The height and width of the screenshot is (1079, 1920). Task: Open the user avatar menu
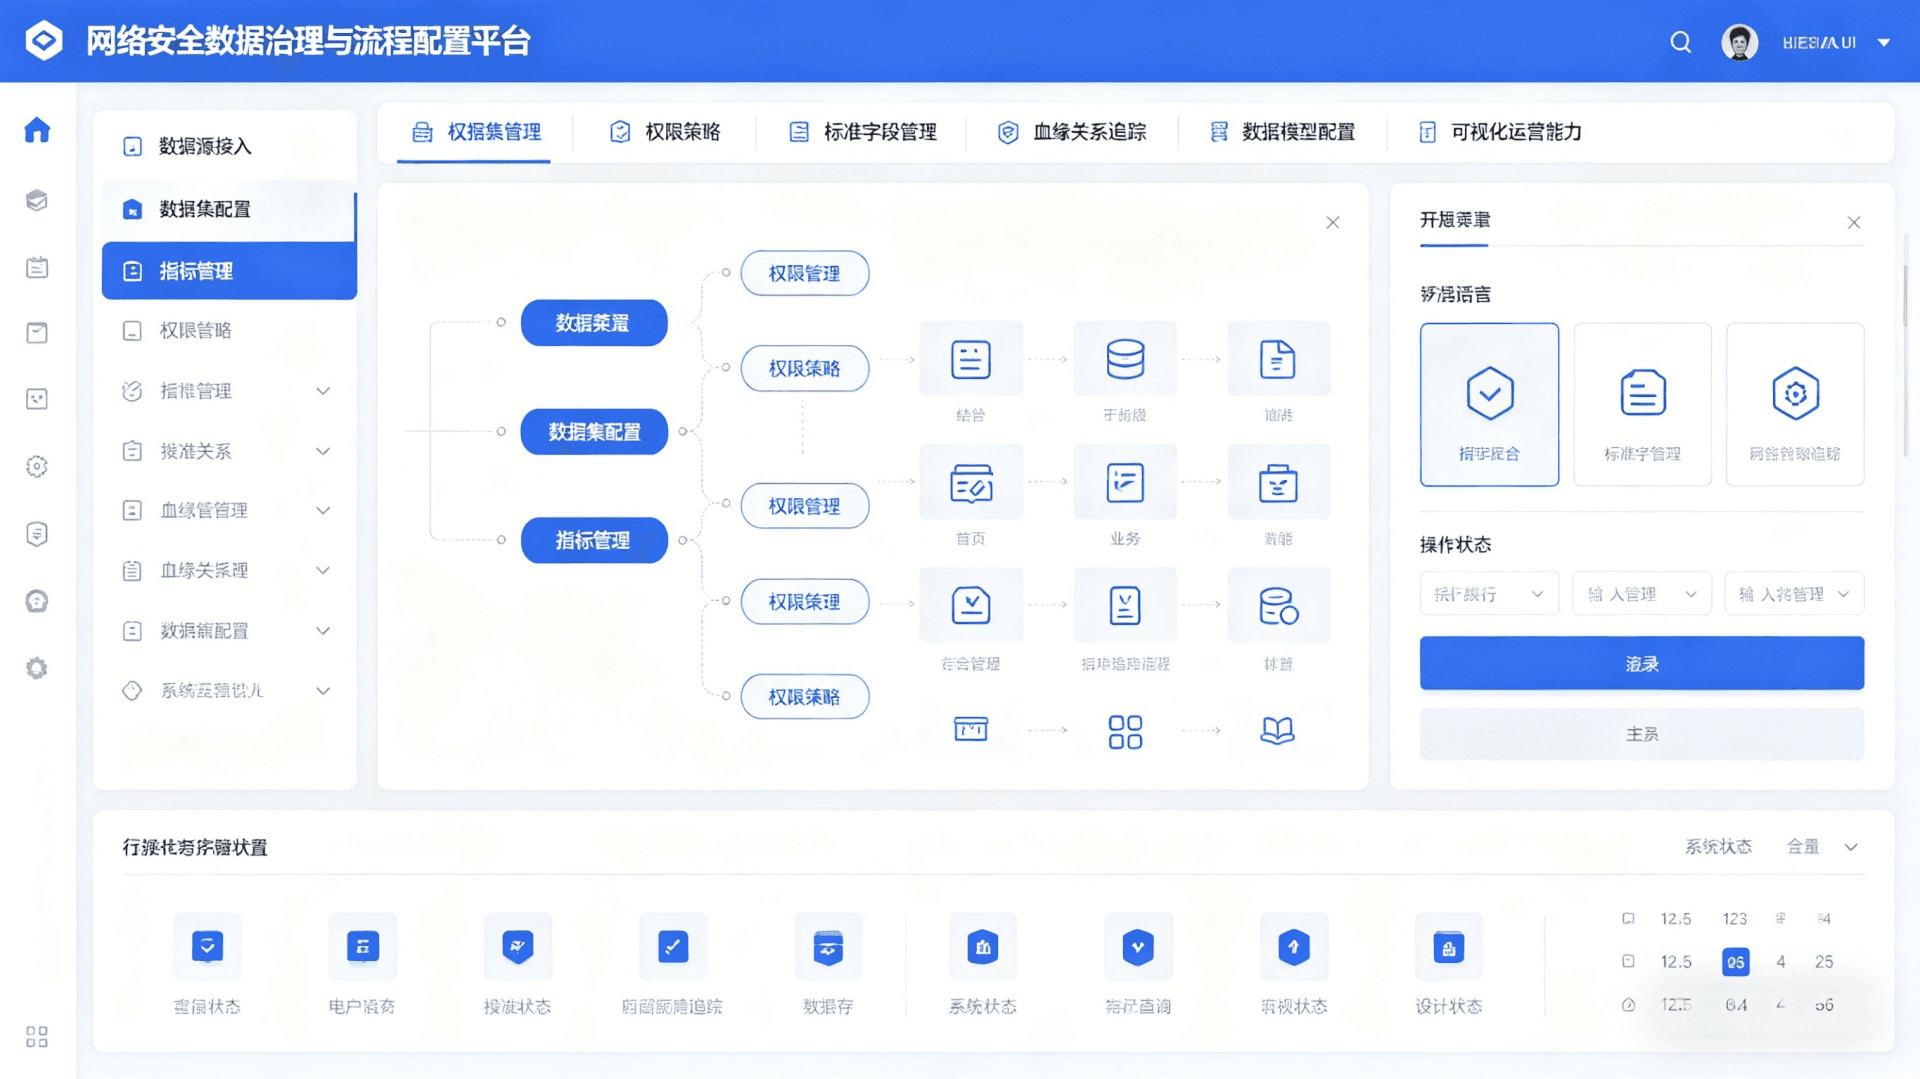1740,41
